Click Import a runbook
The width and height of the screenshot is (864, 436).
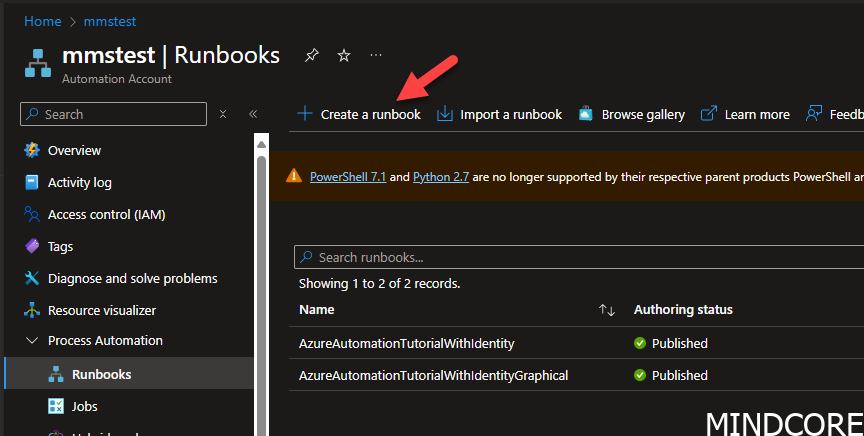click(x=500, y=115)
